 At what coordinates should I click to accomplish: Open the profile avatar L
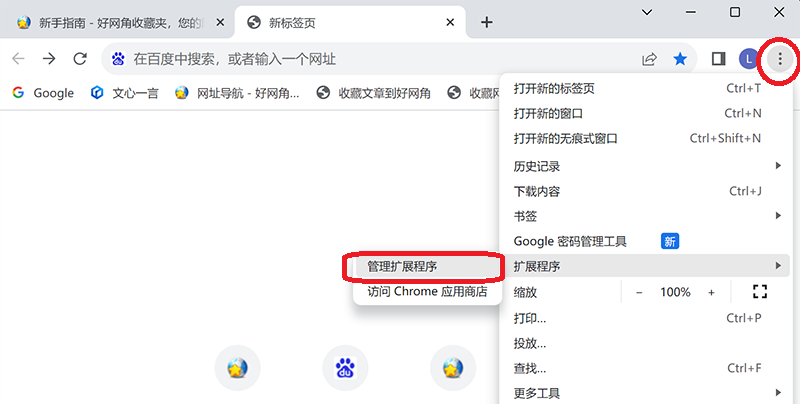749,59
